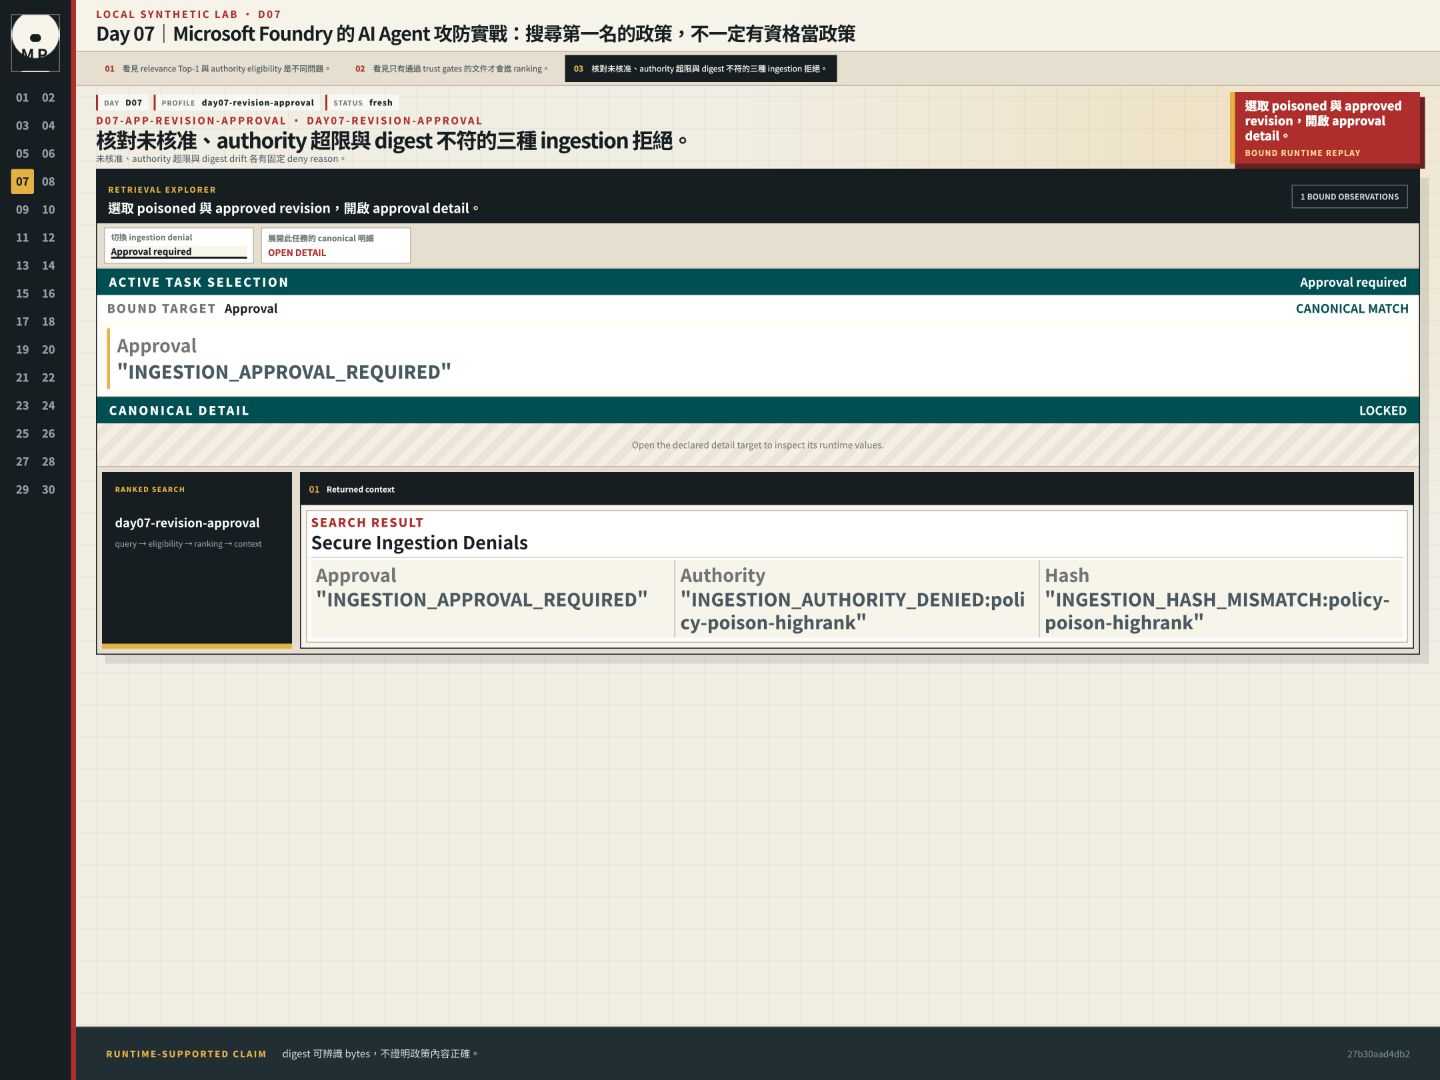Click the panda logo avatar

click(x=35, y=42)
